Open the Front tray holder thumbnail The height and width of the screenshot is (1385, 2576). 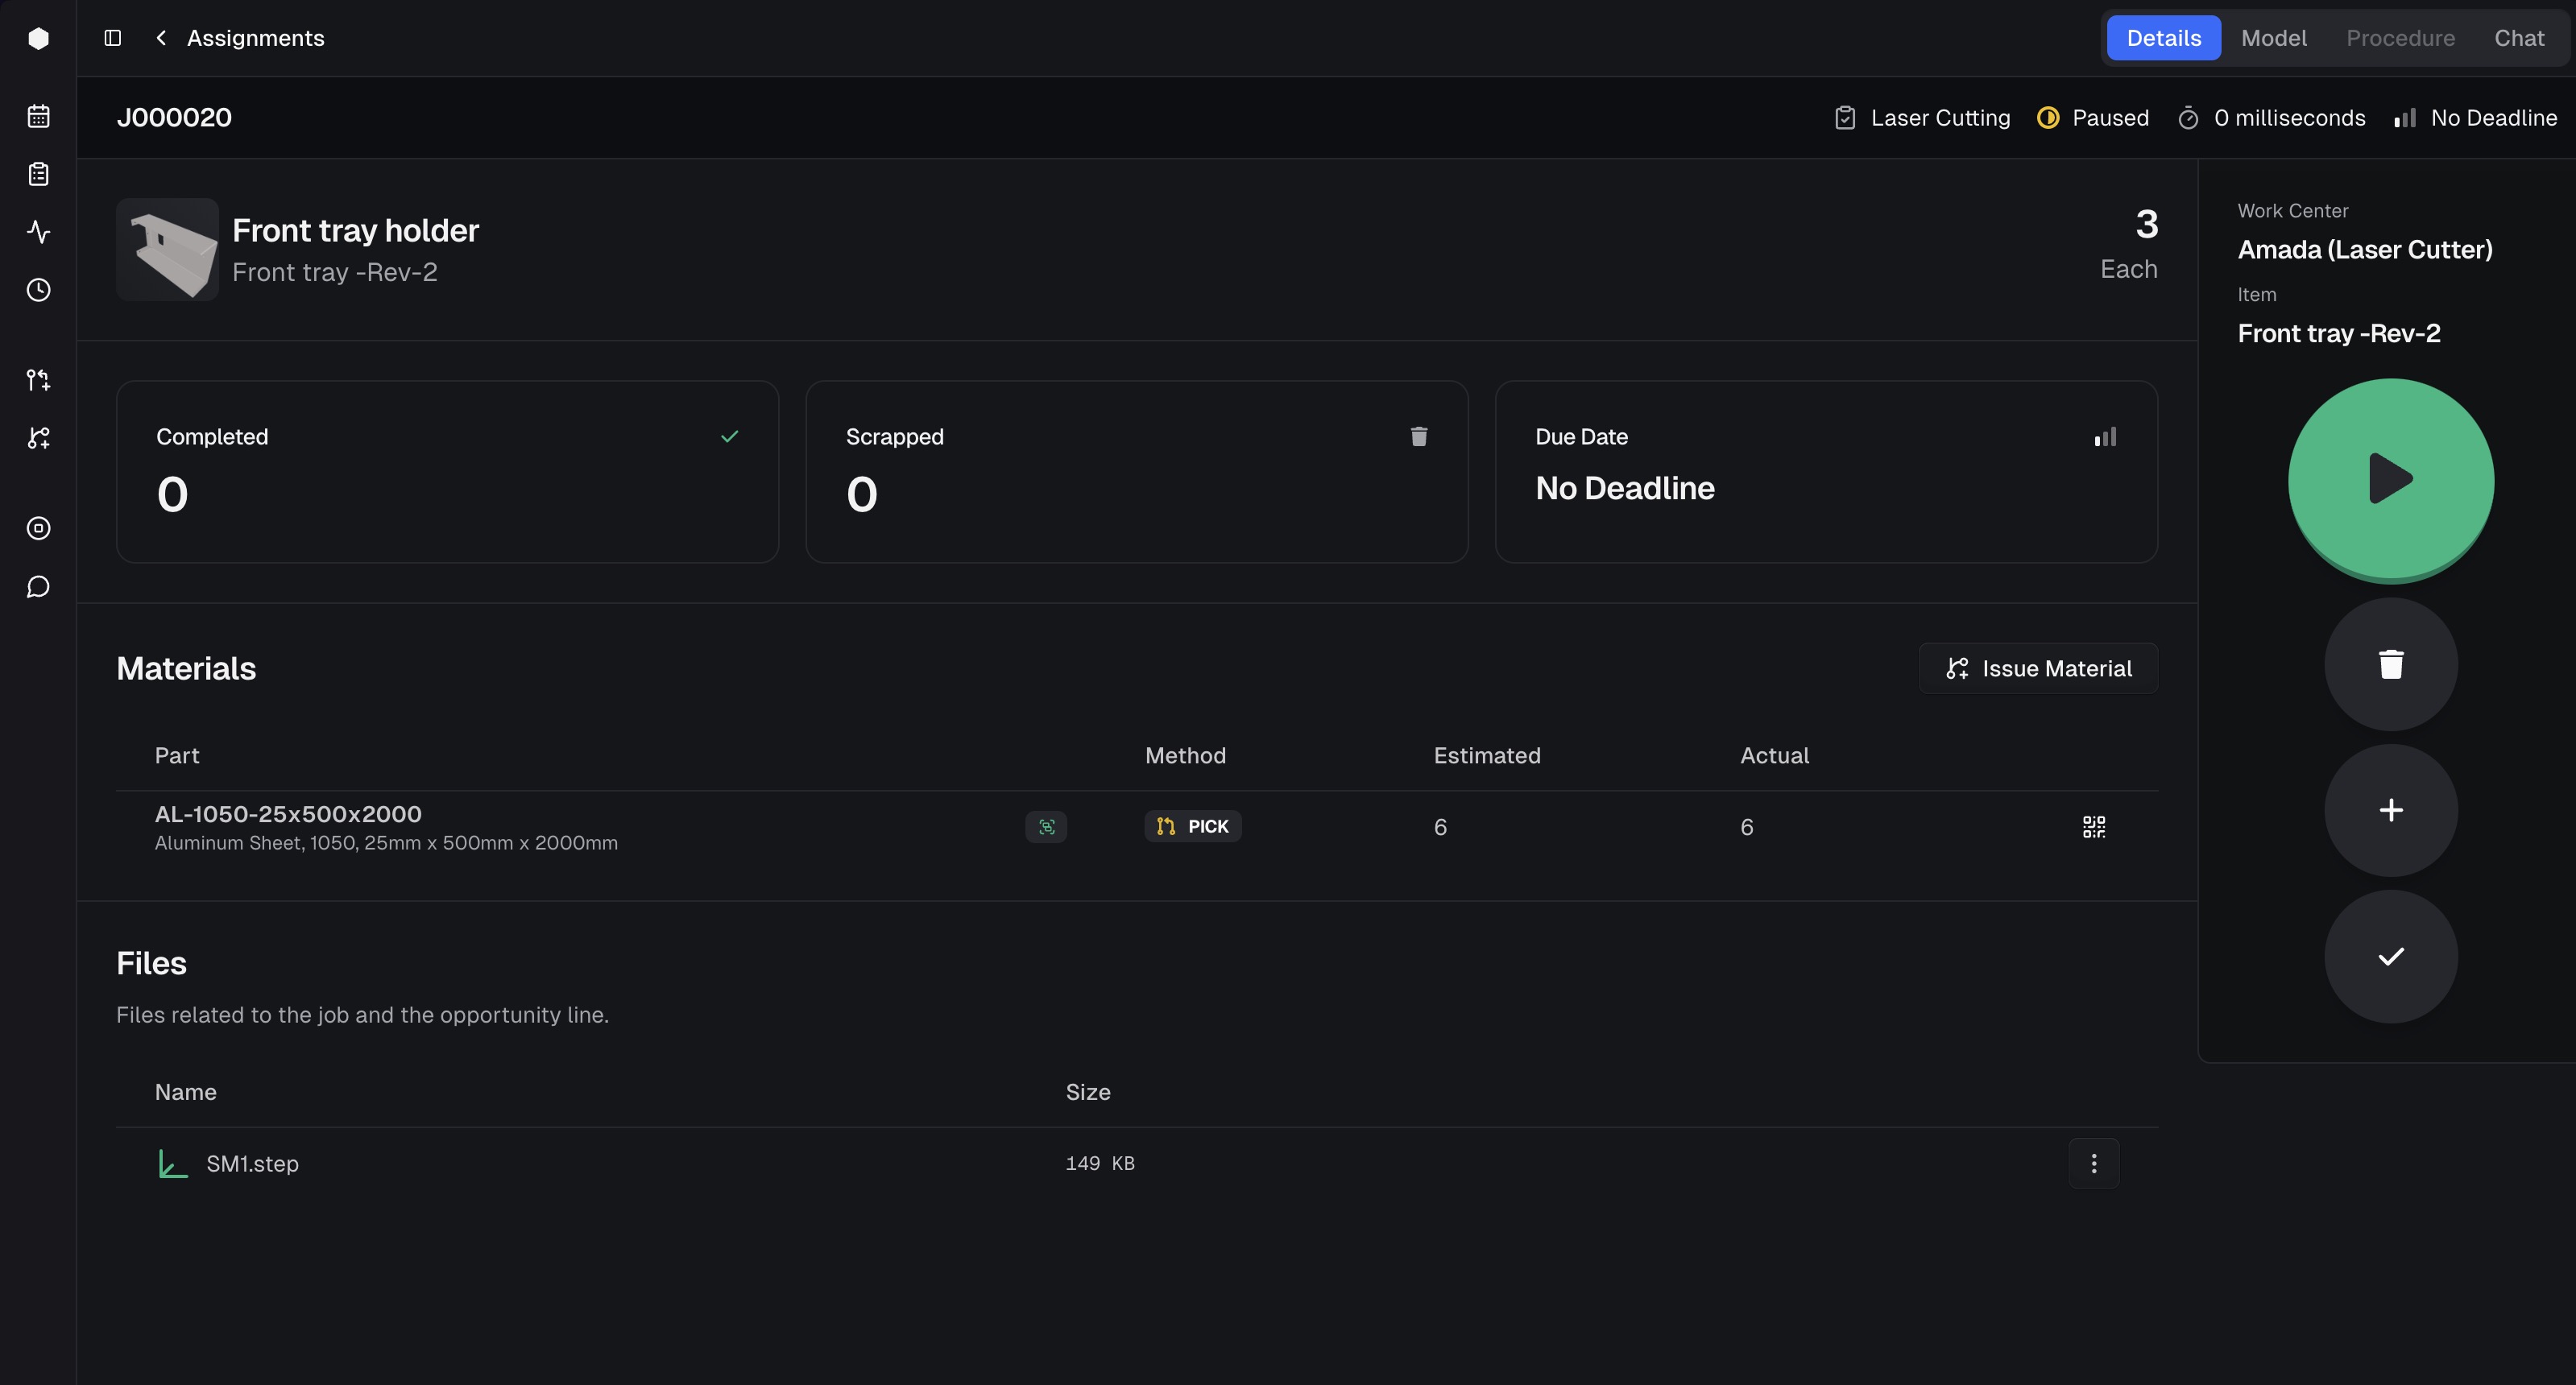click(x=167, y=249)
